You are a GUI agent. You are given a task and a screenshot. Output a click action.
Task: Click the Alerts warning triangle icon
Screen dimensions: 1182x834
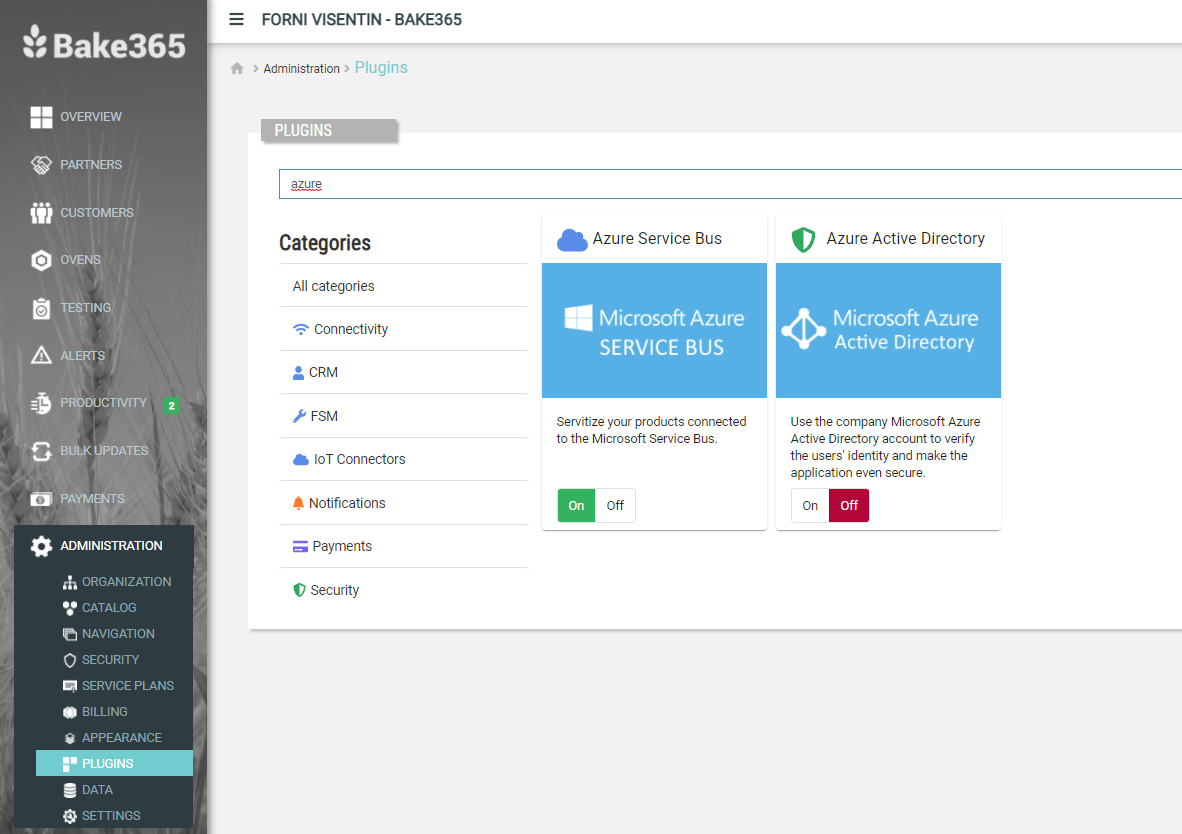[41, 355]
